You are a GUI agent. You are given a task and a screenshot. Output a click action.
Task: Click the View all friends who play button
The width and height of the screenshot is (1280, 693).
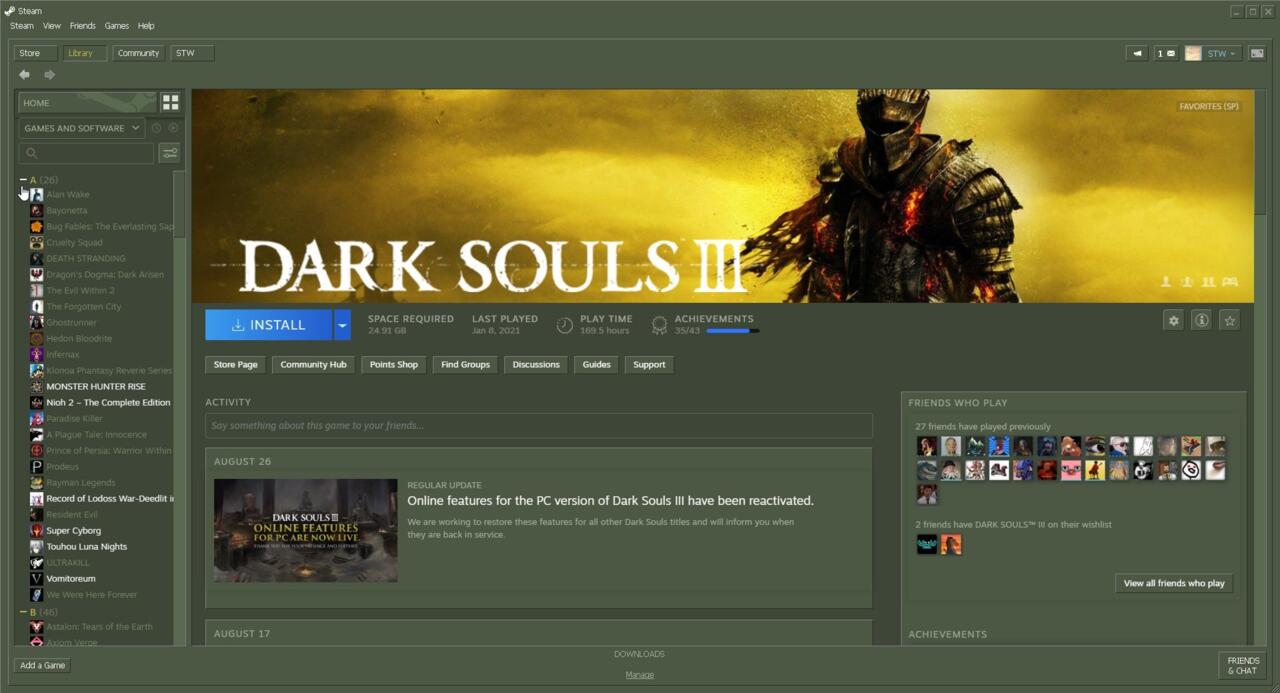(x=1173, y=583)
